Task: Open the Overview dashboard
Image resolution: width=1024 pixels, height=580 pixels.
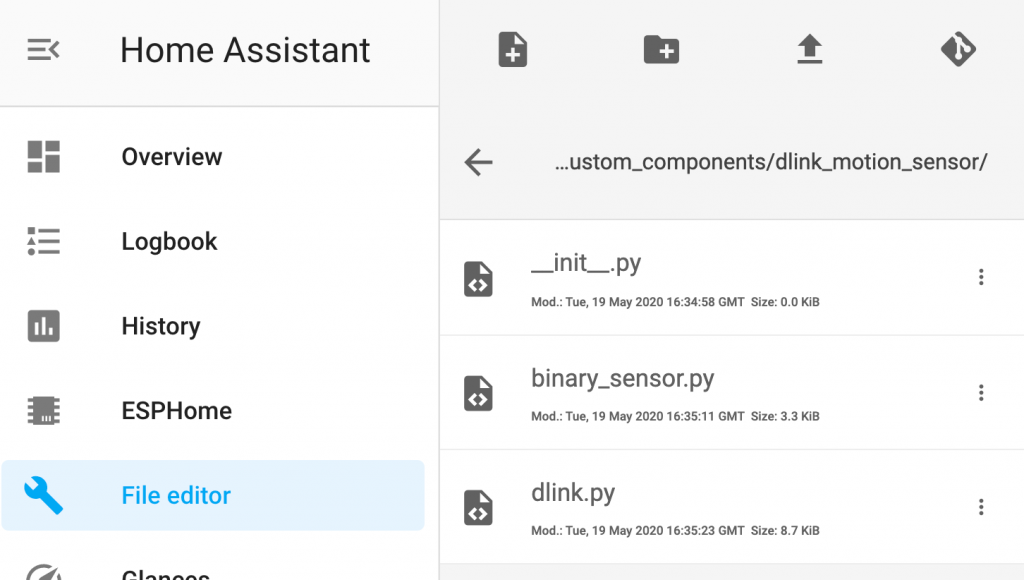Action: (x=171, y=157)
